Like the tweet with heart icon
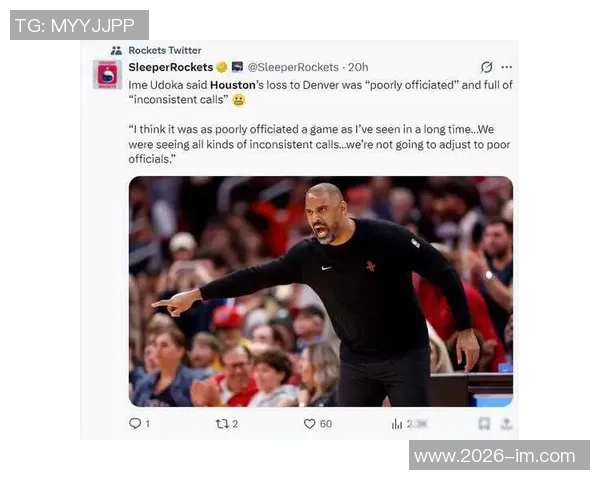Viewport: 600px width, 480px height. (x=309, y=424)
